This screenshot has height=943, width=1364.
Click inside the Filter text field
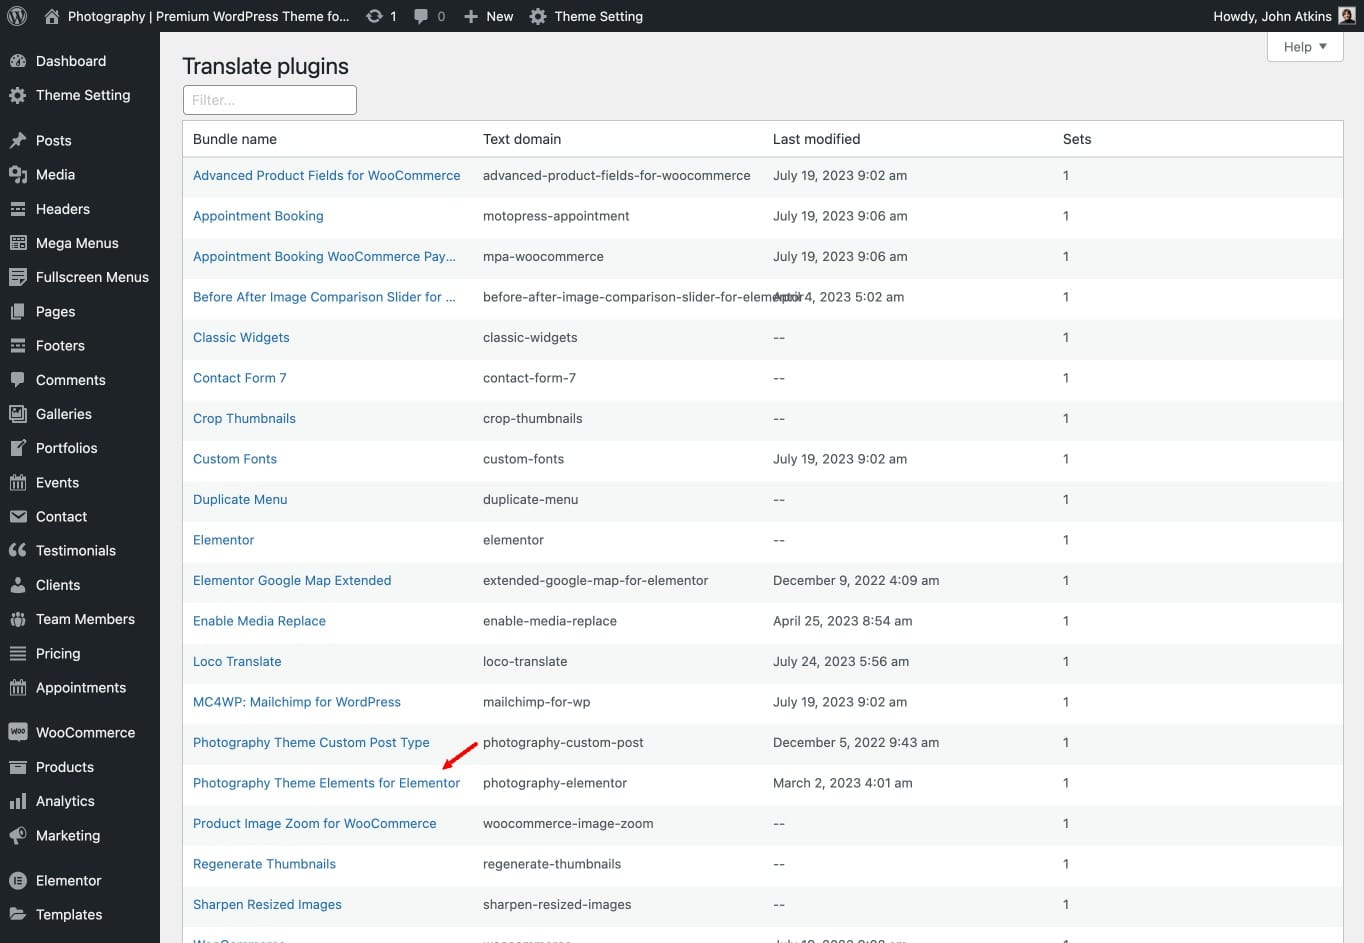click(269, 99)
